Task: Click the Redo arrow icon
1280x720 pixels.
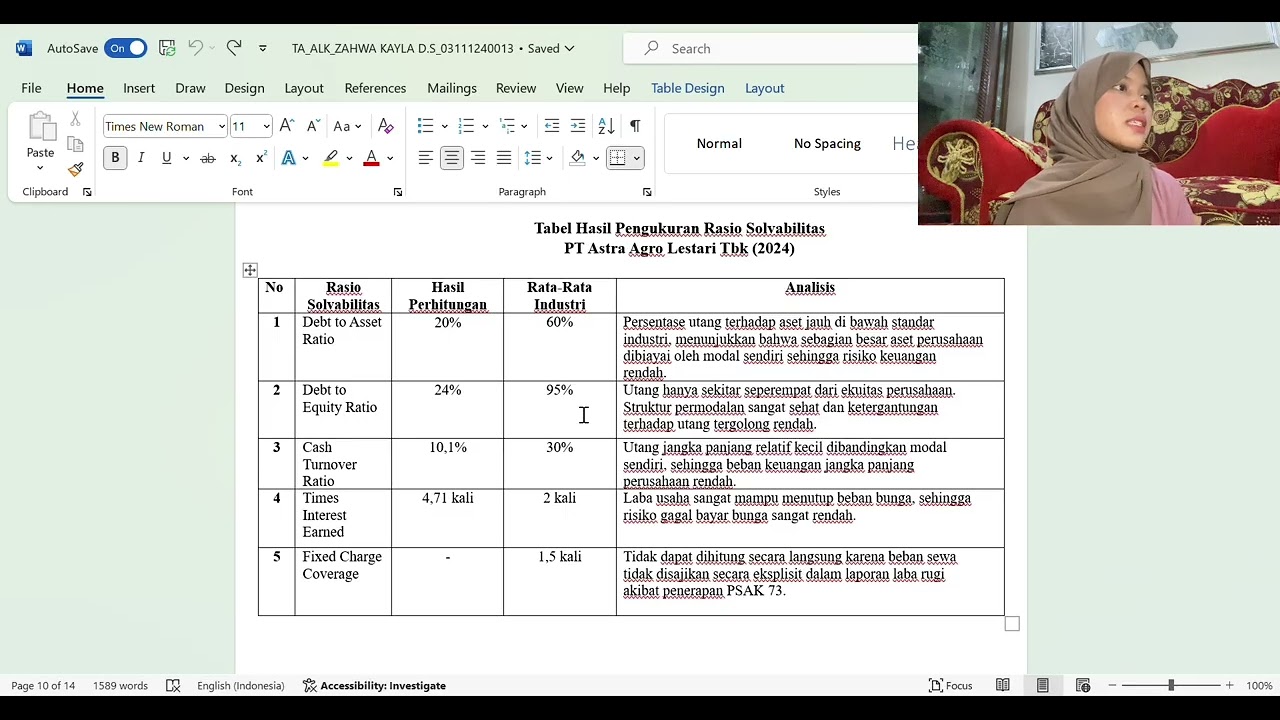Action: (234, 48)
